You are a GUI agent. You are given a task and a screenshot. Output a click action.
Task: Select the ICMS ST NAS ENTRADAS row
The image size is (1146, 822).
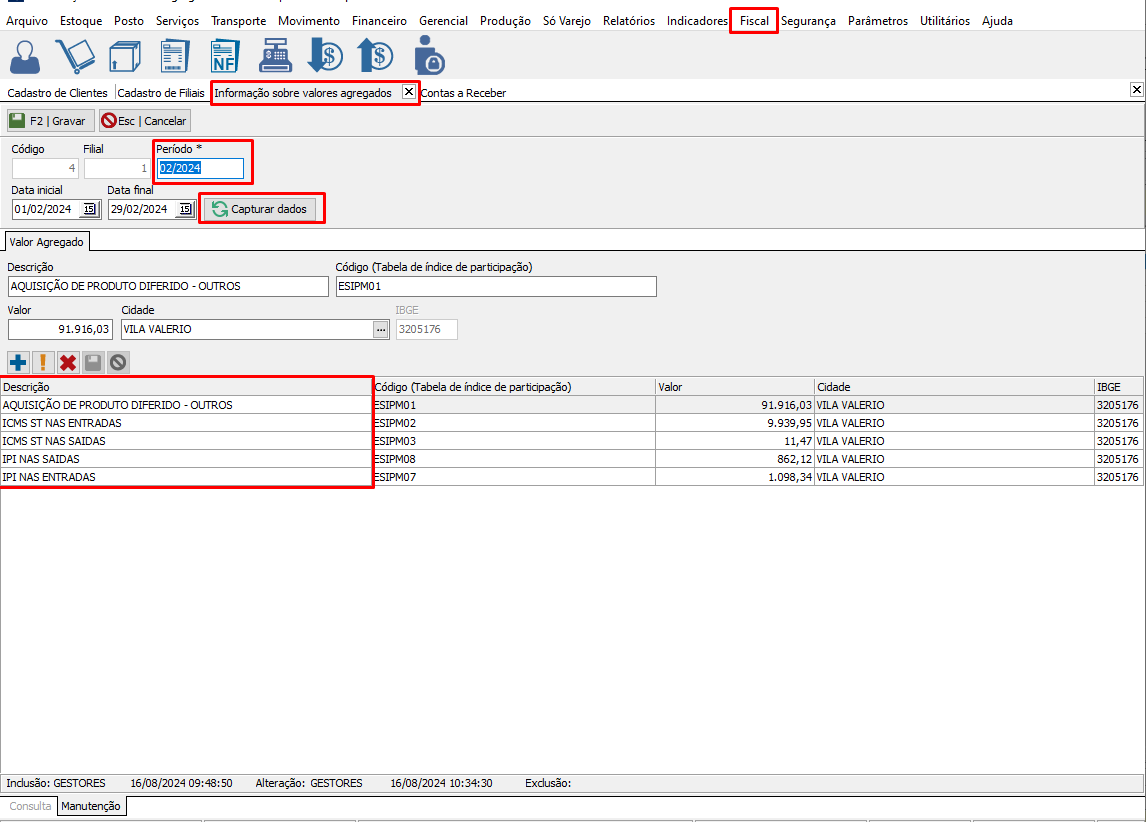click(x=186, y=423)
